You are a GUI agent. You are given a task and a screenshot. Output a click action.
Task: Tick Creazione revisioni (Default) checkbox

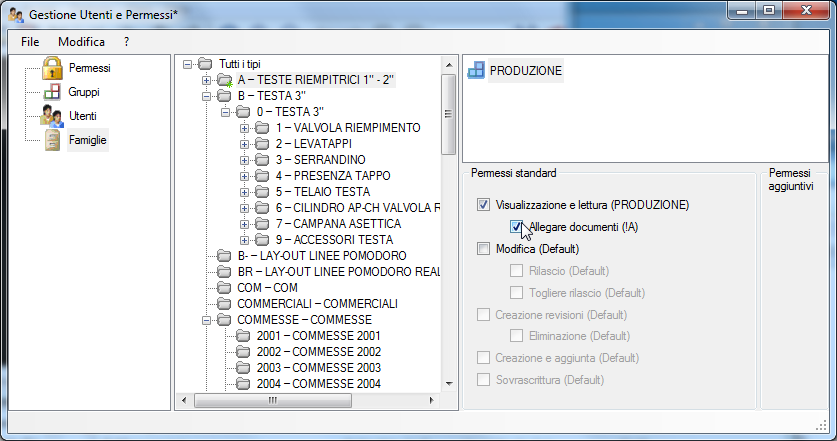(x=484, y=314)
